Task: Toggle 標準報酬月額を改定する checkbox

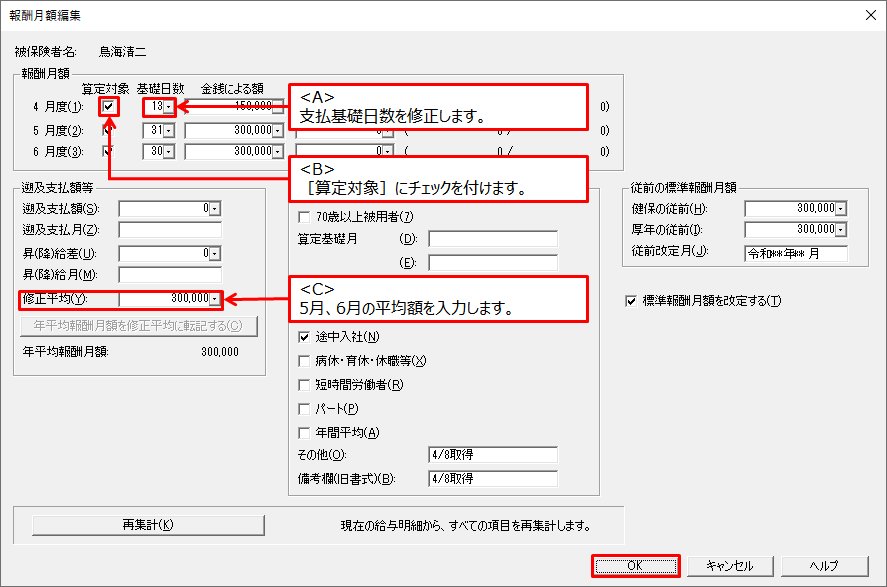Action: [x=631, y=300]
